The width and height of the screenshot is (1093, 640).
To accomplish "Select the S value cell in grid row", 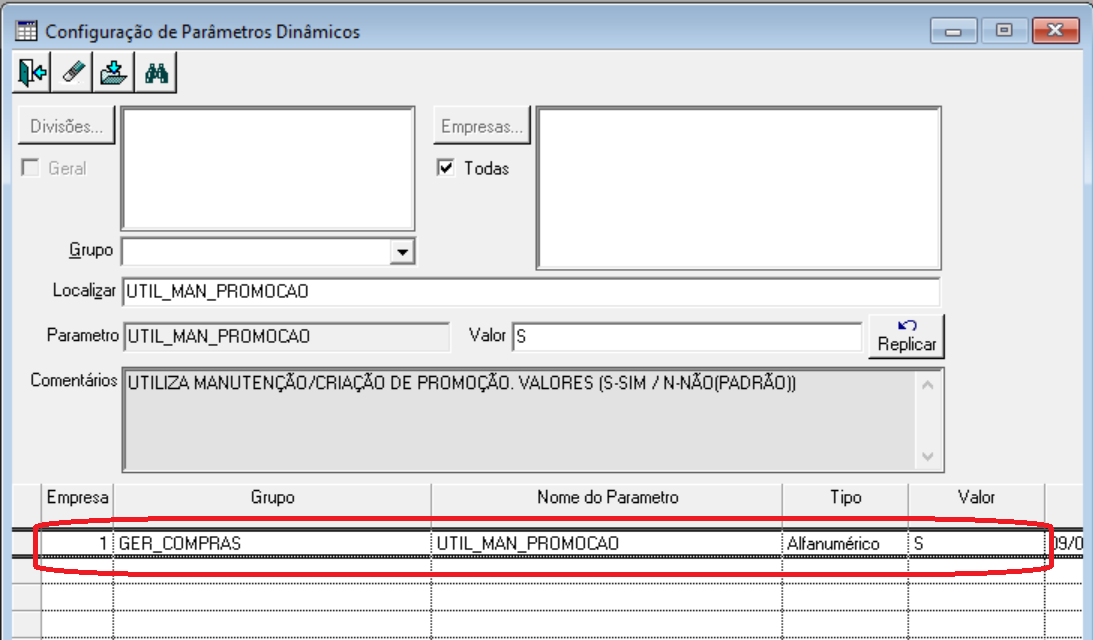I will 977,543.
